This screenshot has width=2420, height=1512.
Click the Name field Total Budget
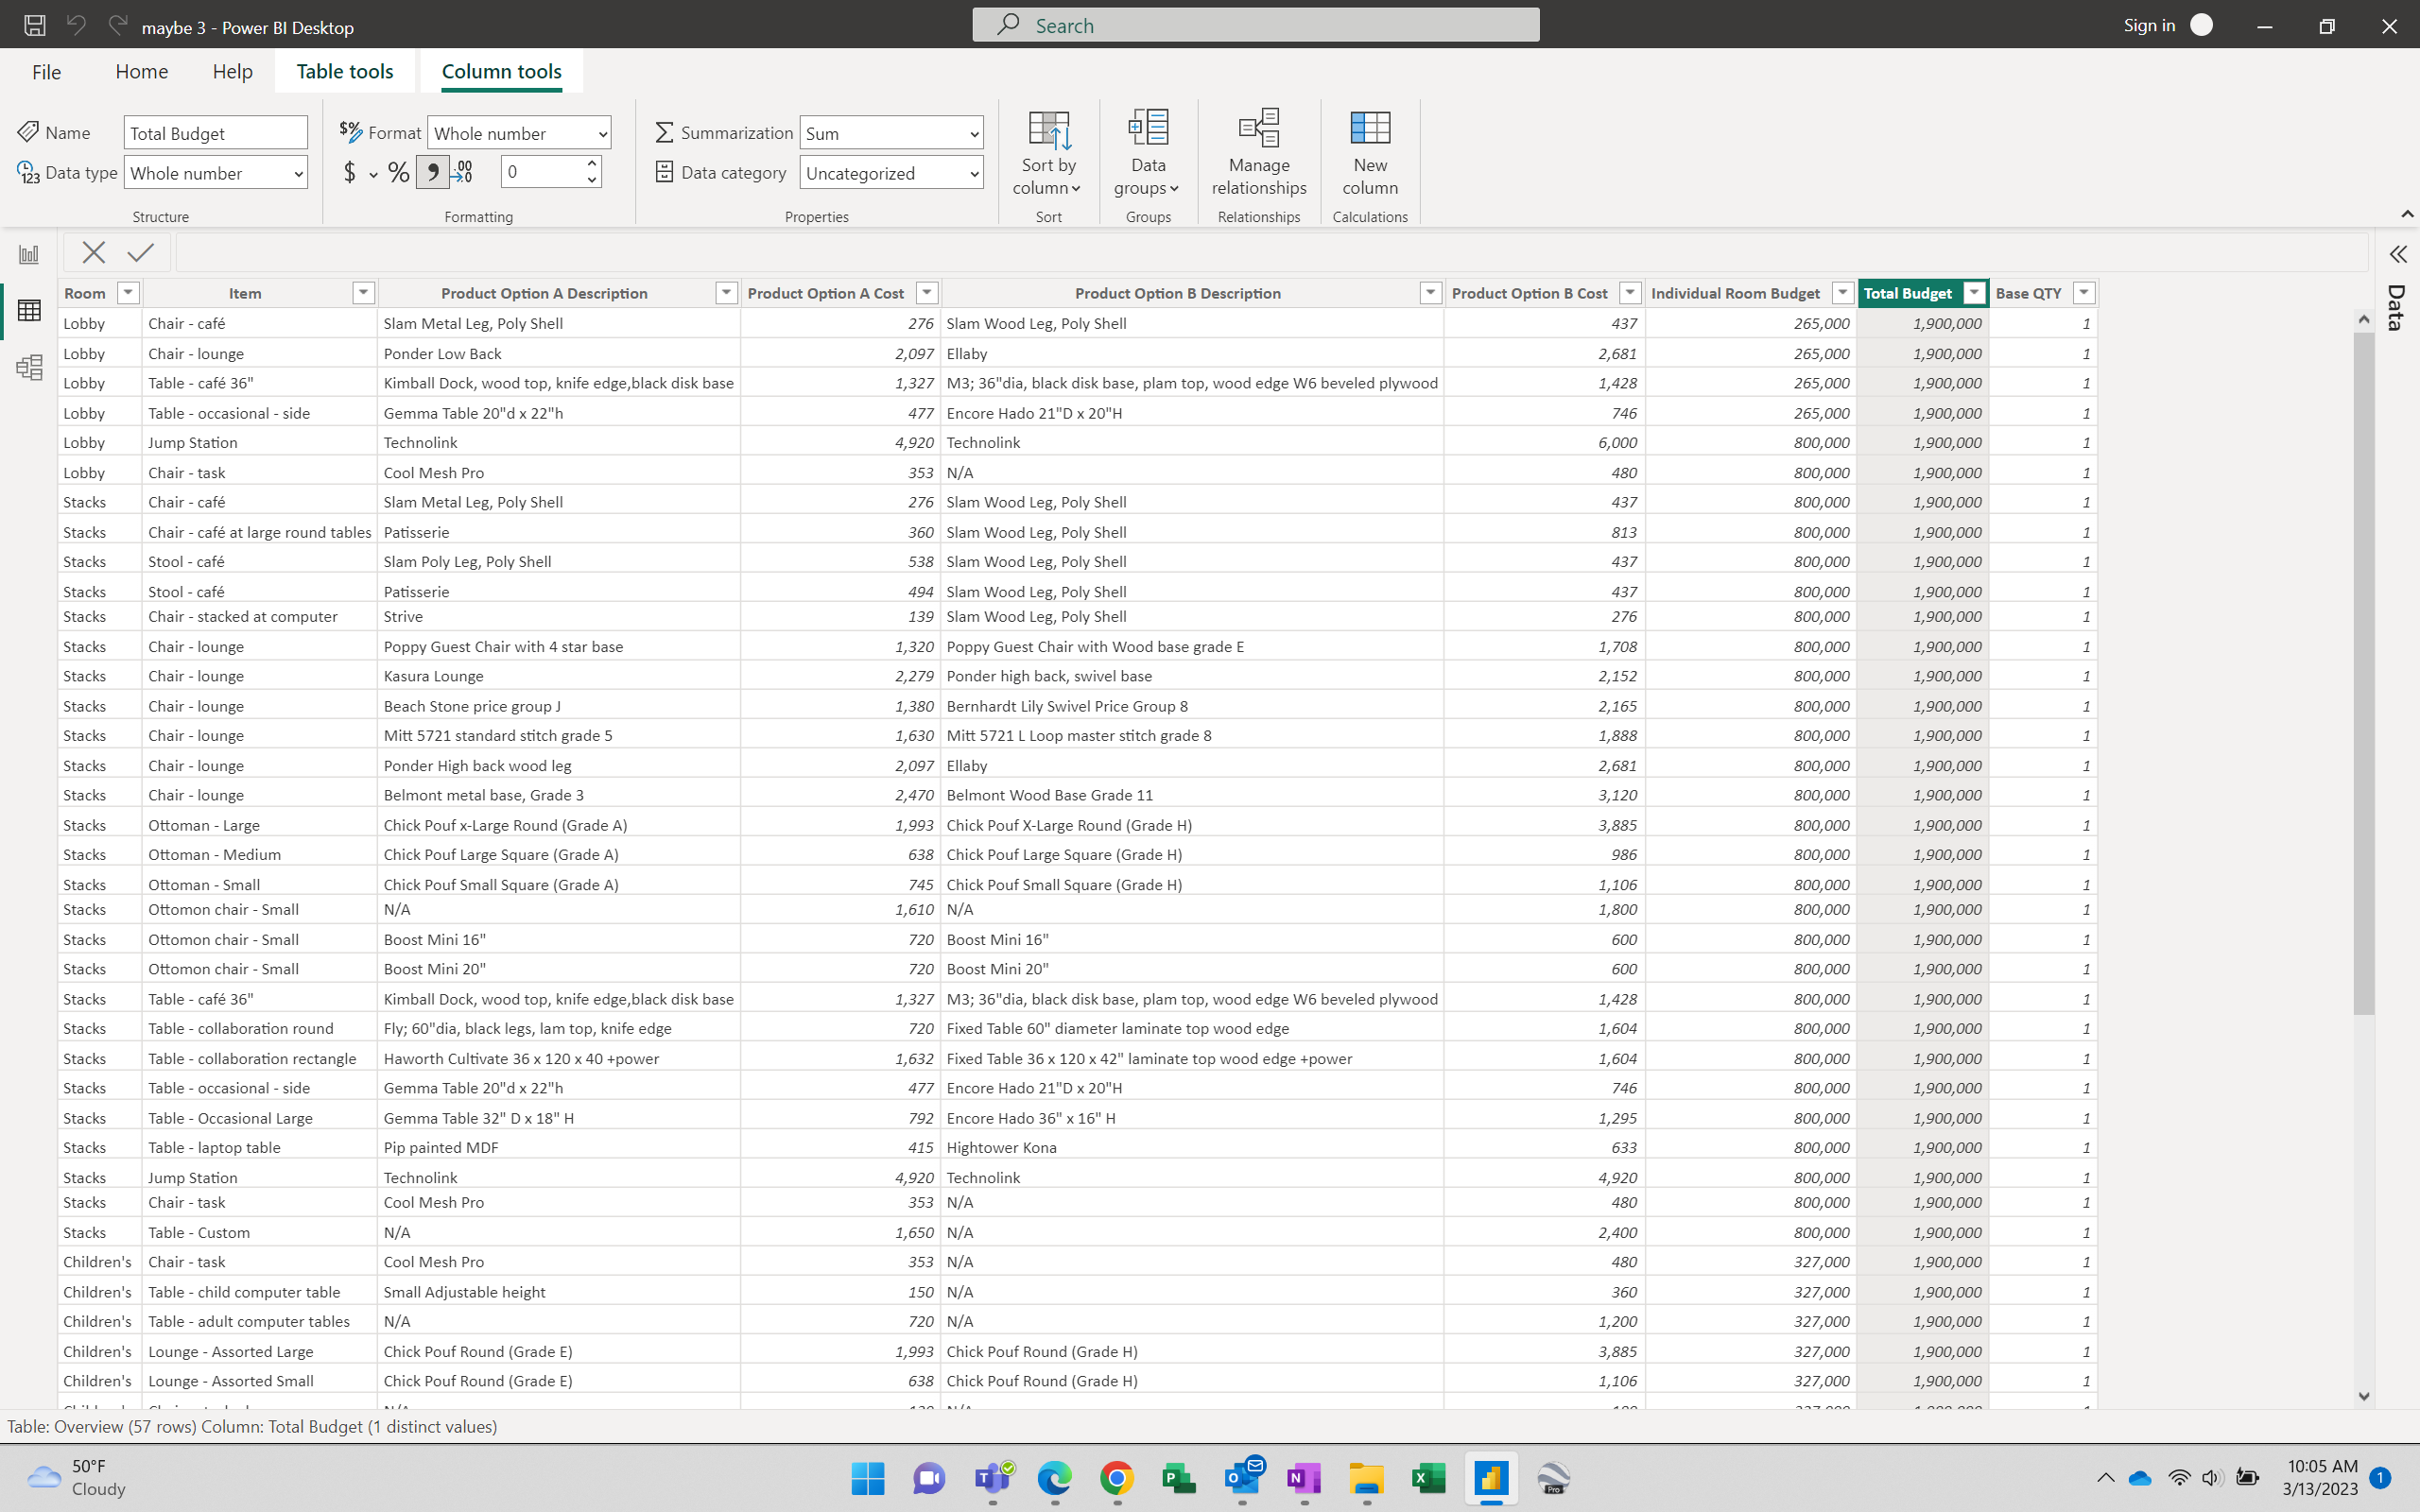216,133
